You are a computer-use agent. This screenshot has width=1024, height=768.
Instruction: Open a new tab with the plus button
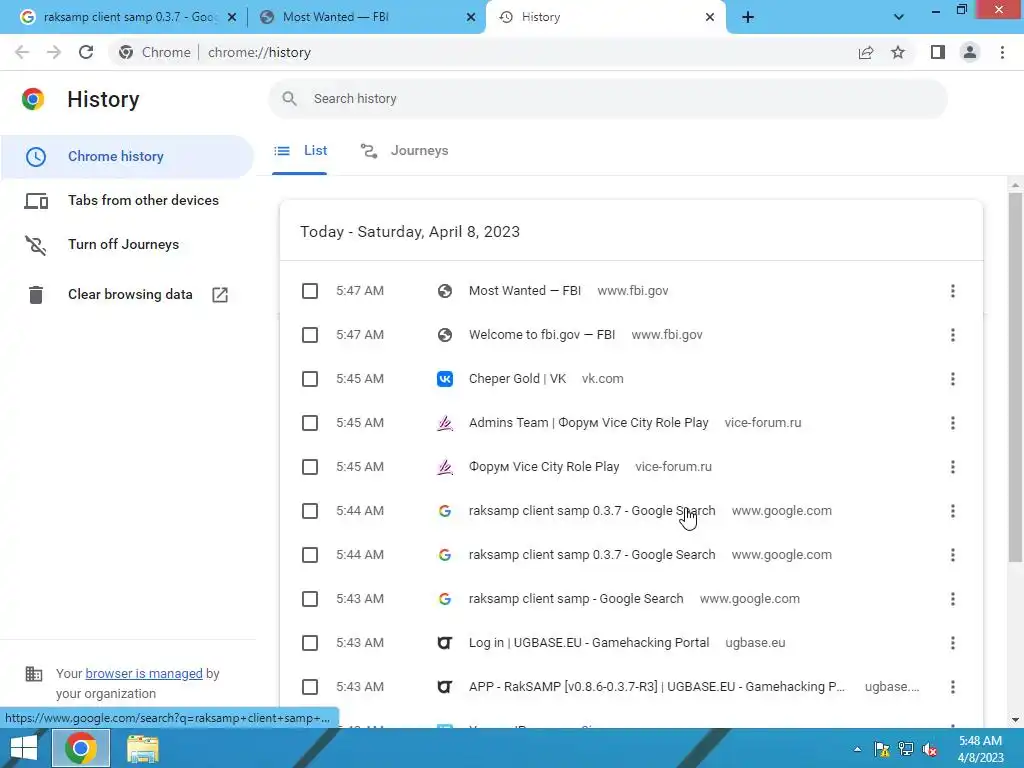(x=748, y=17)
